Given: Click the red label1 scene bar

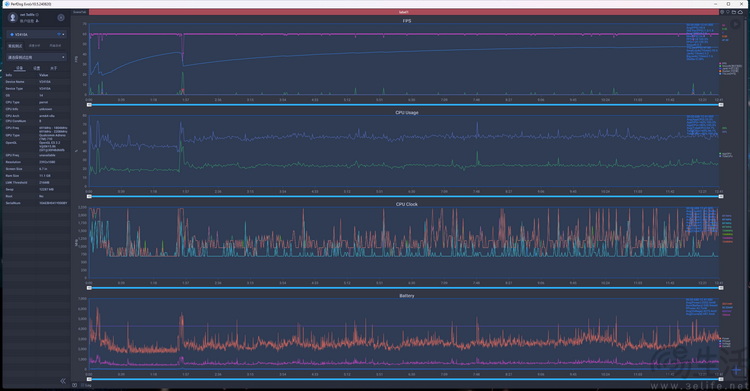Looking at the screenshot, I should (403, 12).
